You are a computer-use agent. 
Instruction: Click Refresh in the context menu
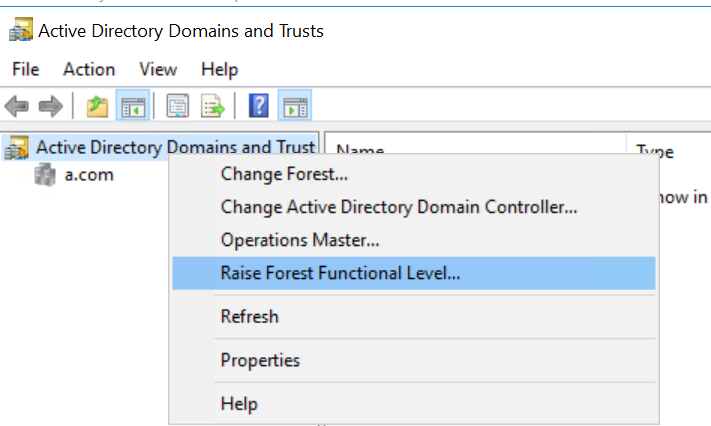(x=414, y=317)
